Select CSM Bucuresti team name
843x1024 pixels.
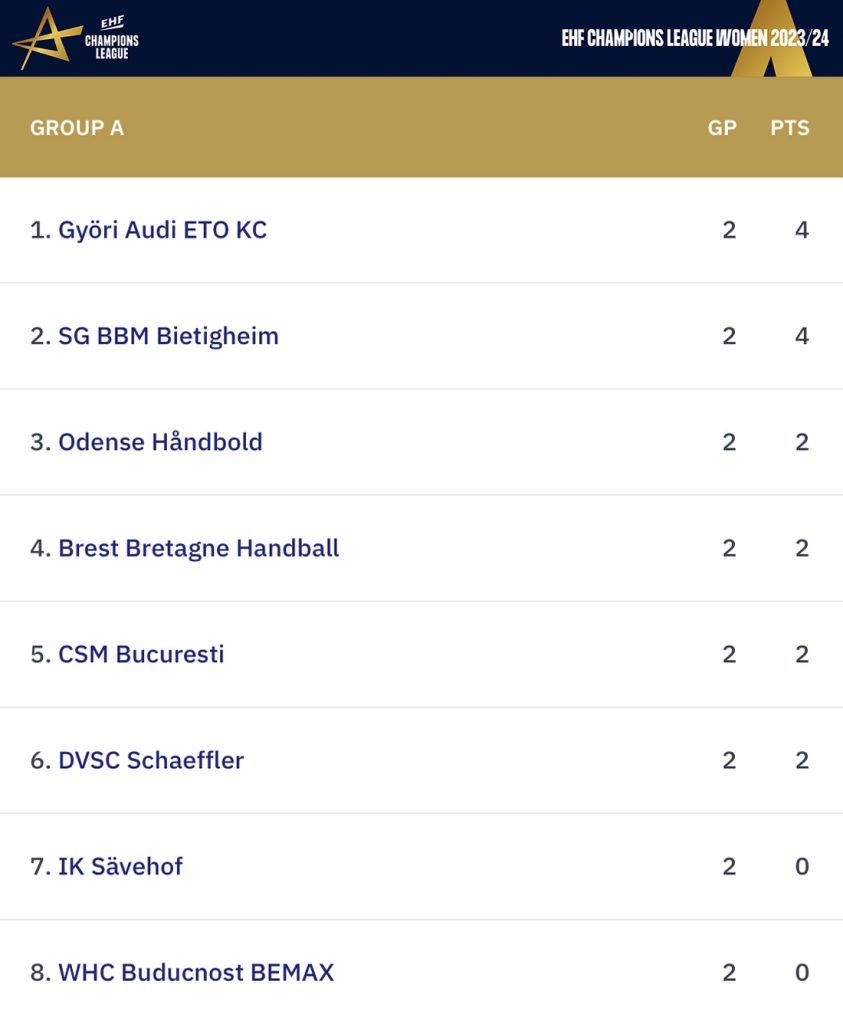141,654
